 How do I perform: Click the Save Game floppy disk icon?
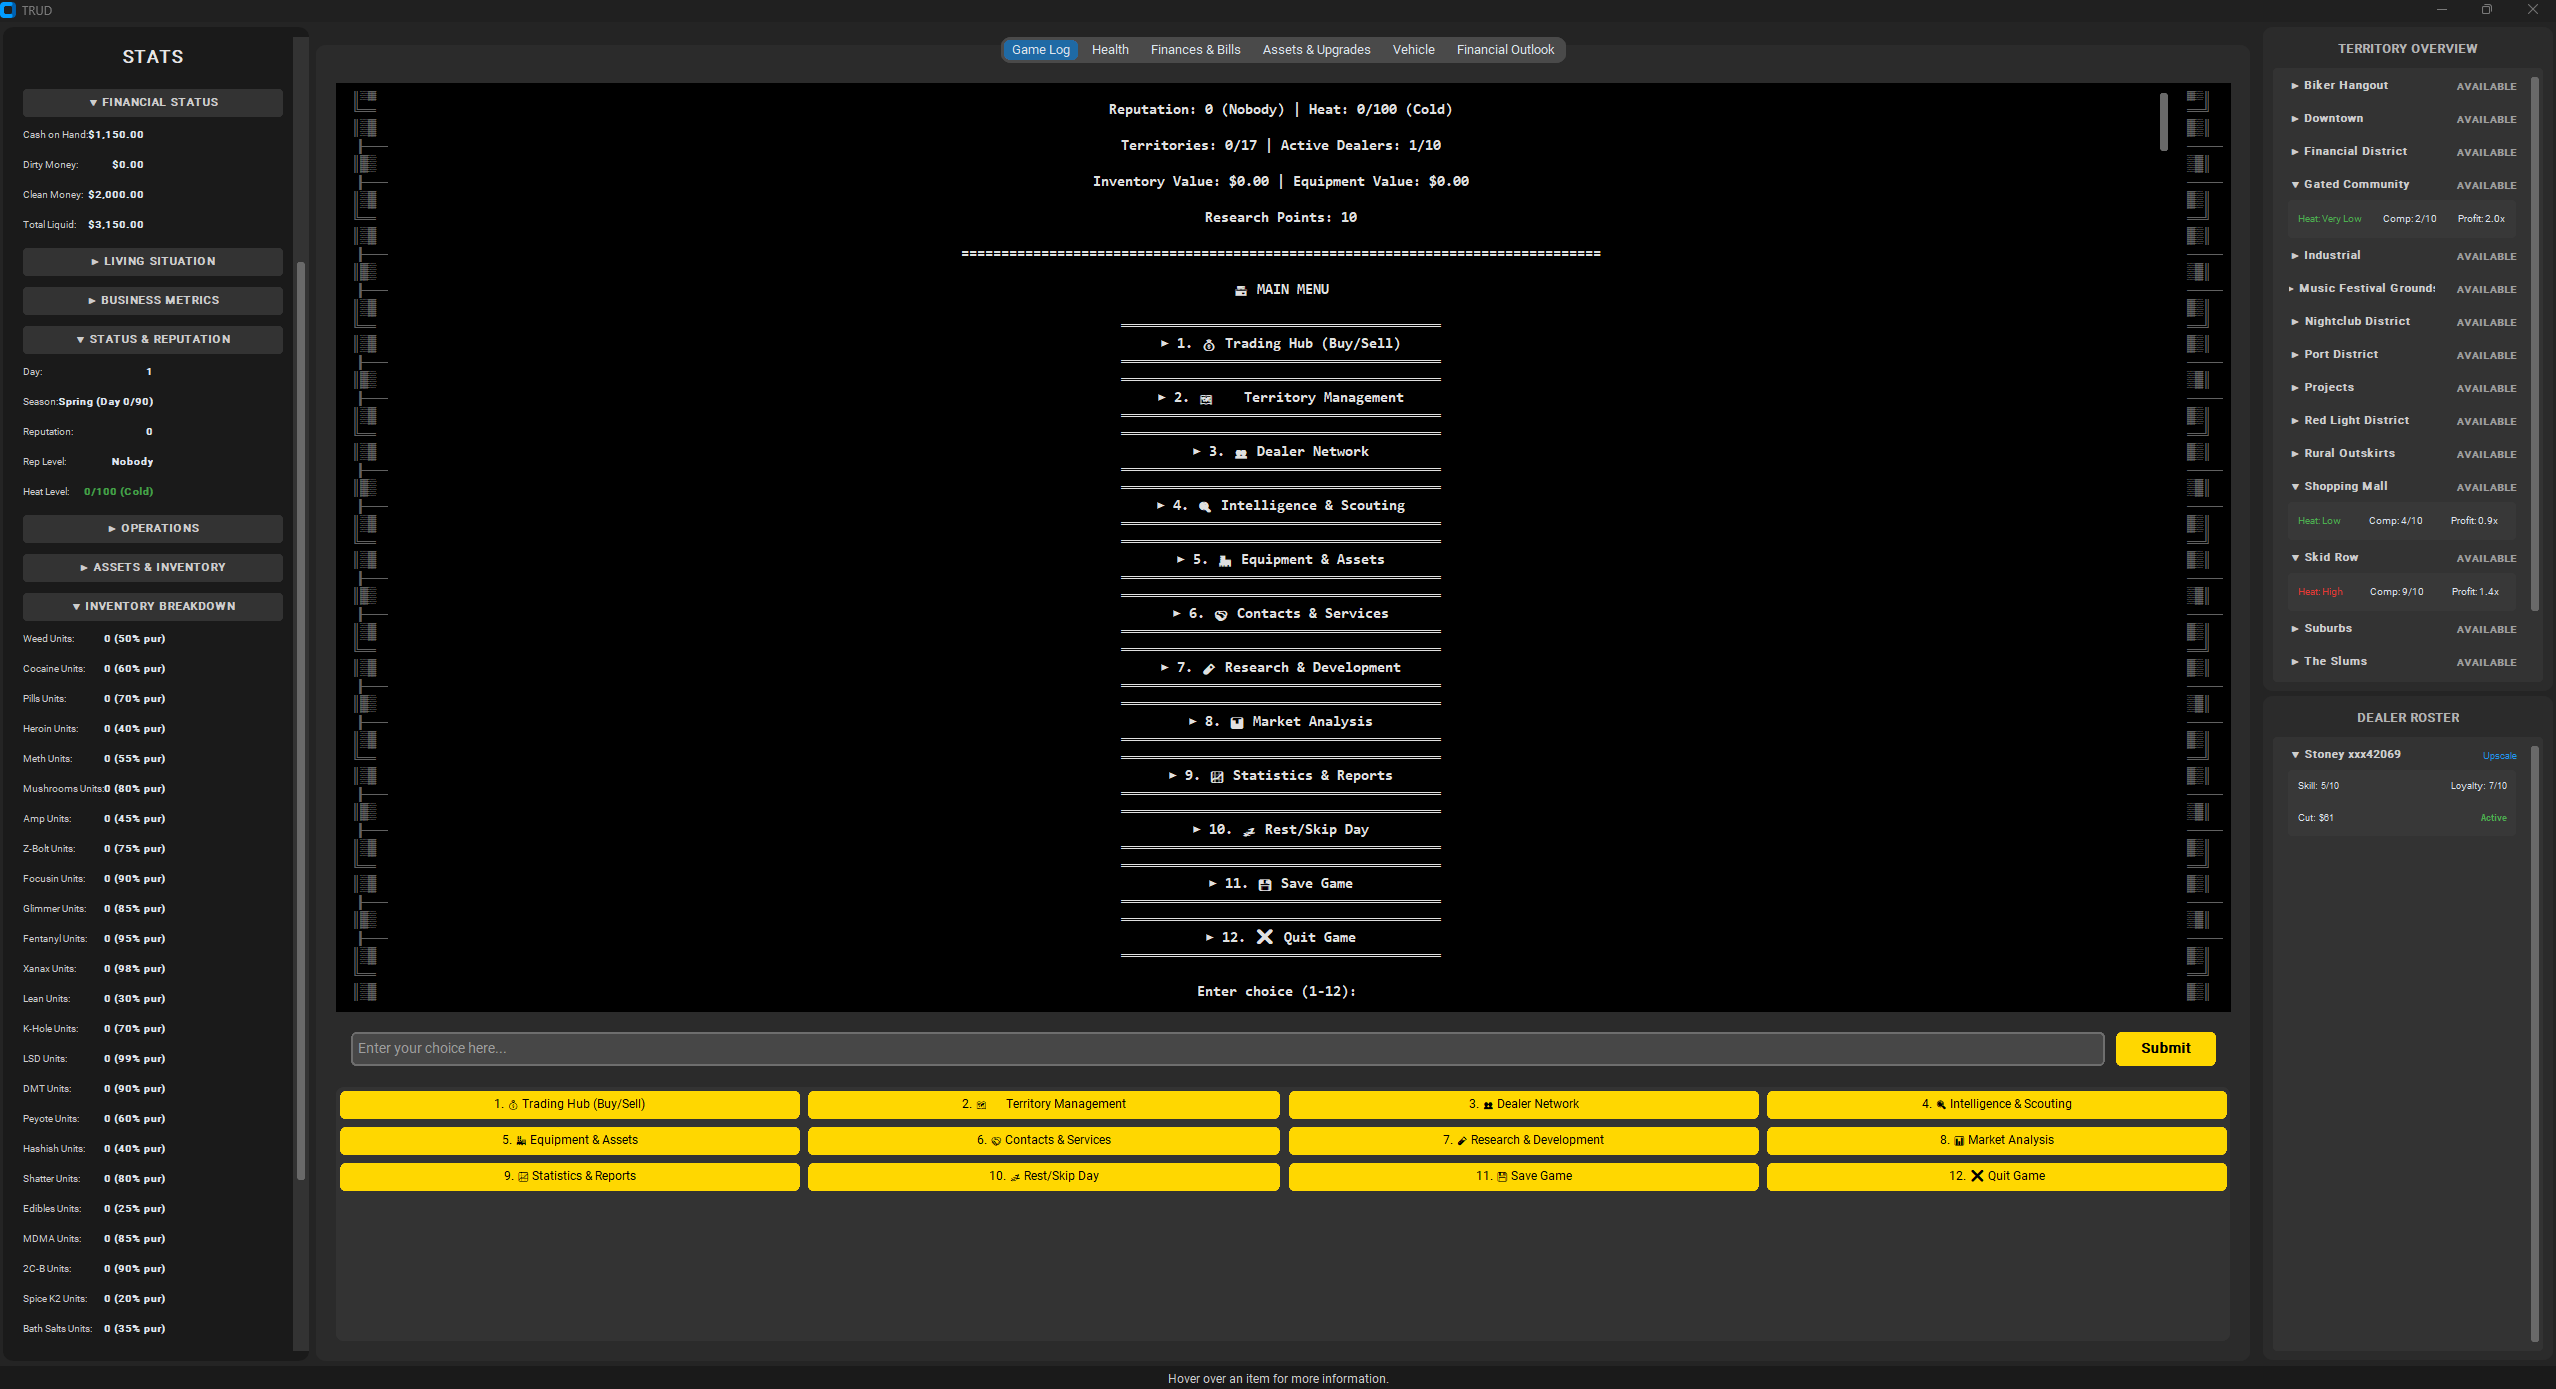1264,884
